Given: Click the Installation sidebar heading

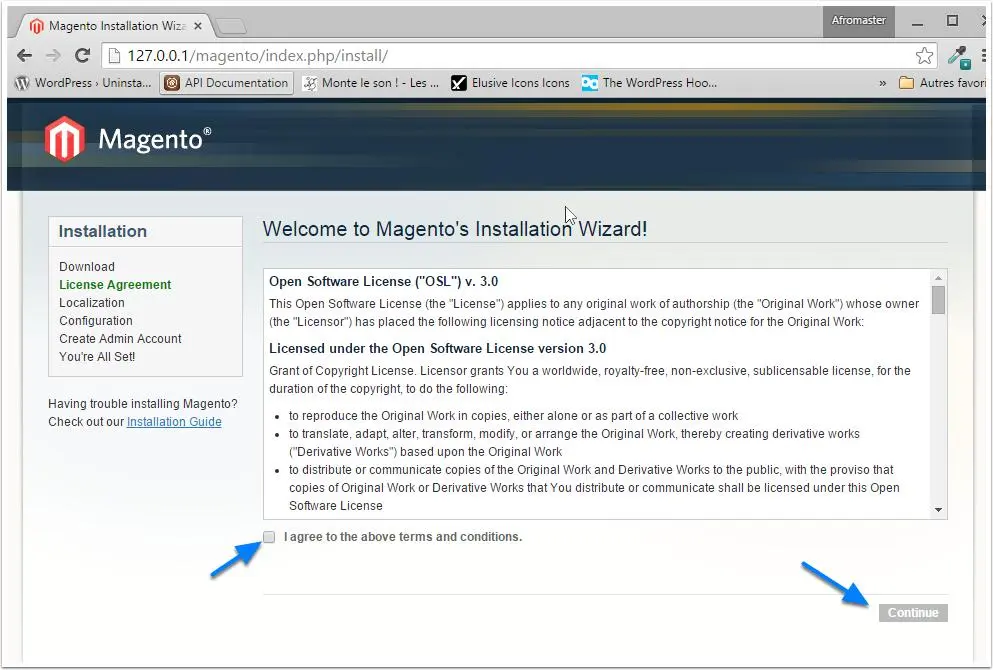Looking at the screenshot, I should [x=103, y=231].
